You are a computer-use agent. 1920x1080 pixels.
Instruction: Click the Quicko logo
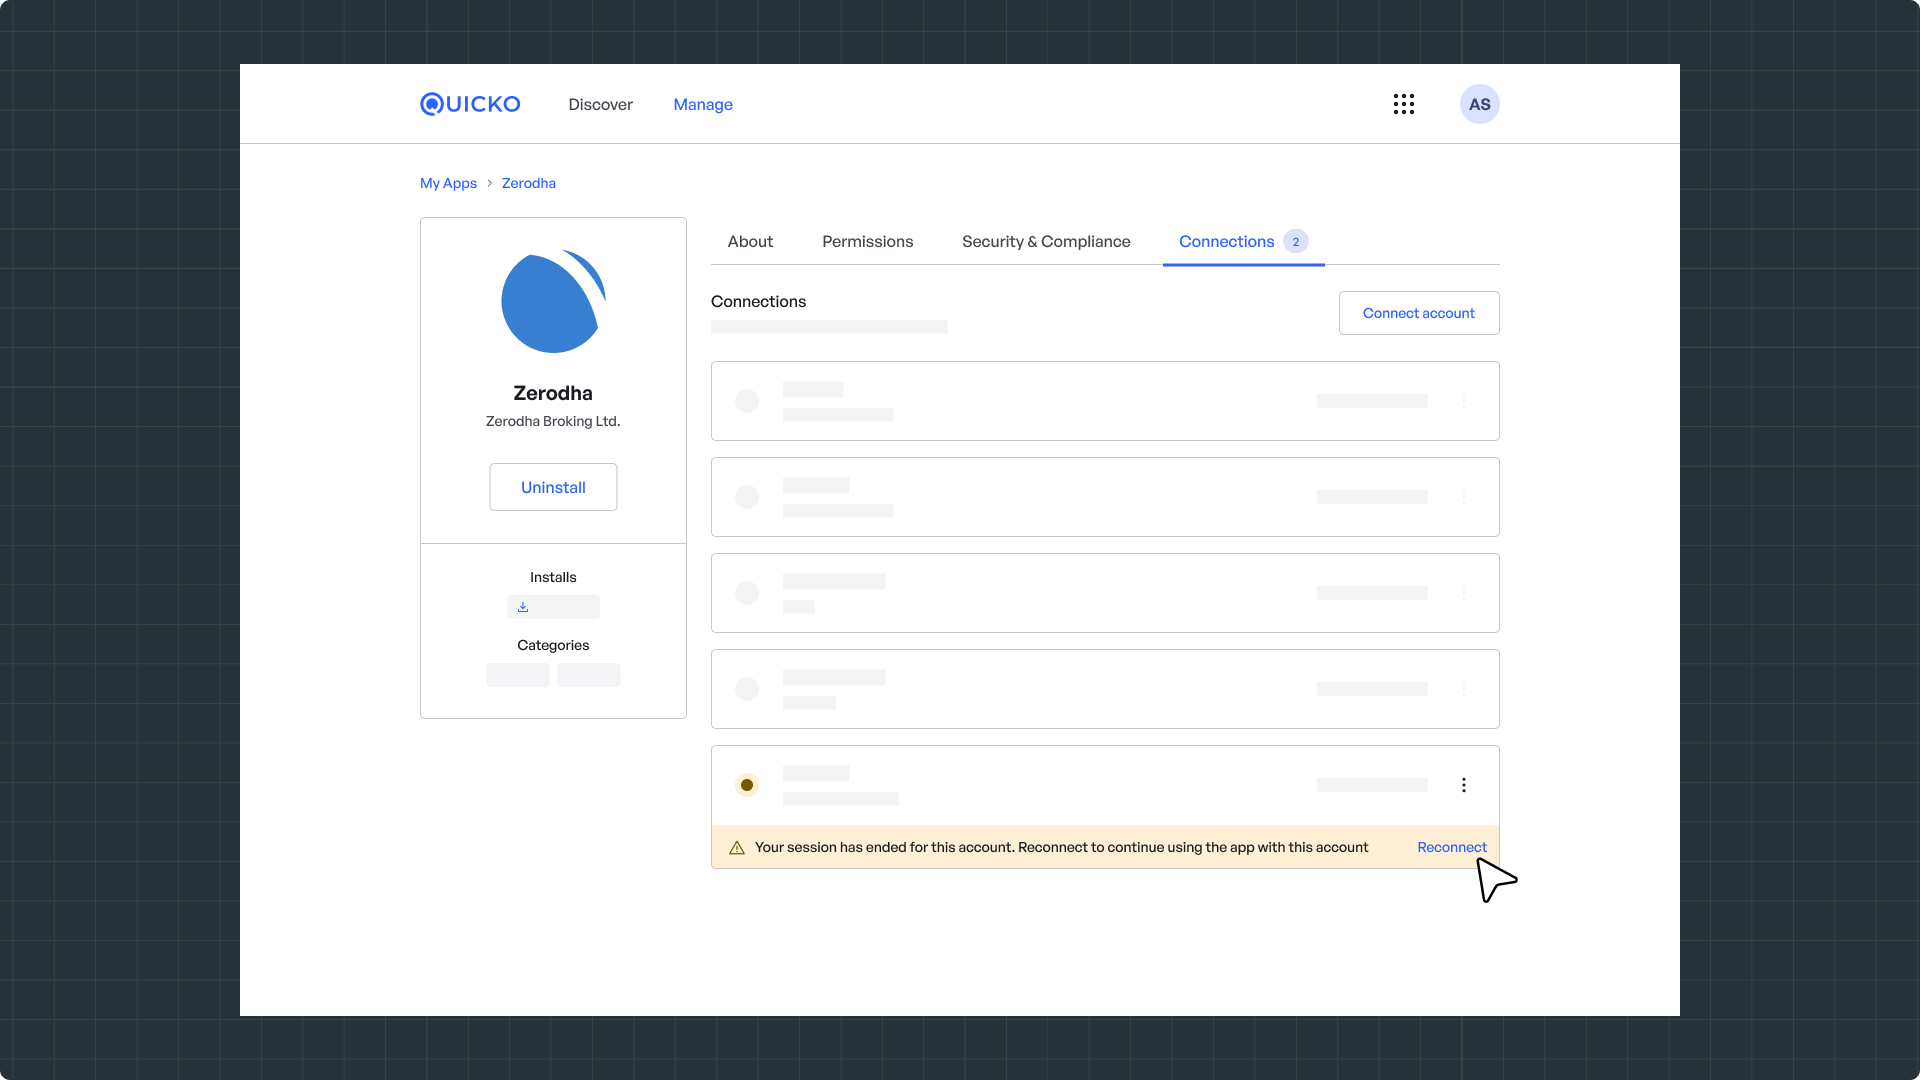(470, 104)
